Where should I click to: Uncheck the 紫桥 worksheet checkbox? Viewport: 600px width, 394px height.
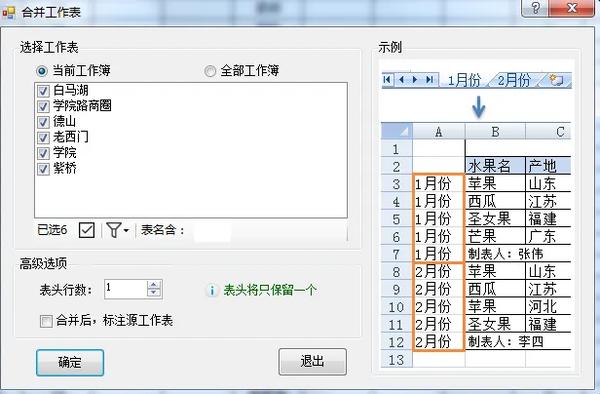(x=43, y=169)
